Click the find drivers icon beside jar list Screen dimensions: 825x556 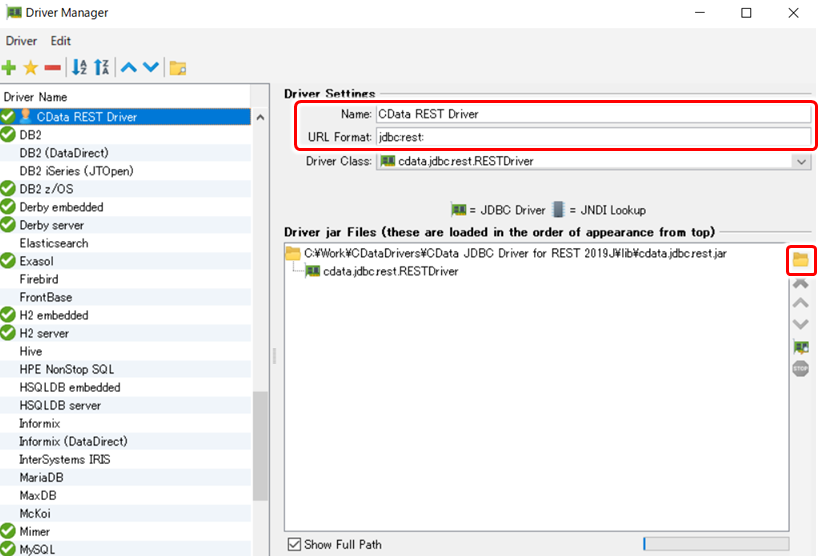(801, 347)
